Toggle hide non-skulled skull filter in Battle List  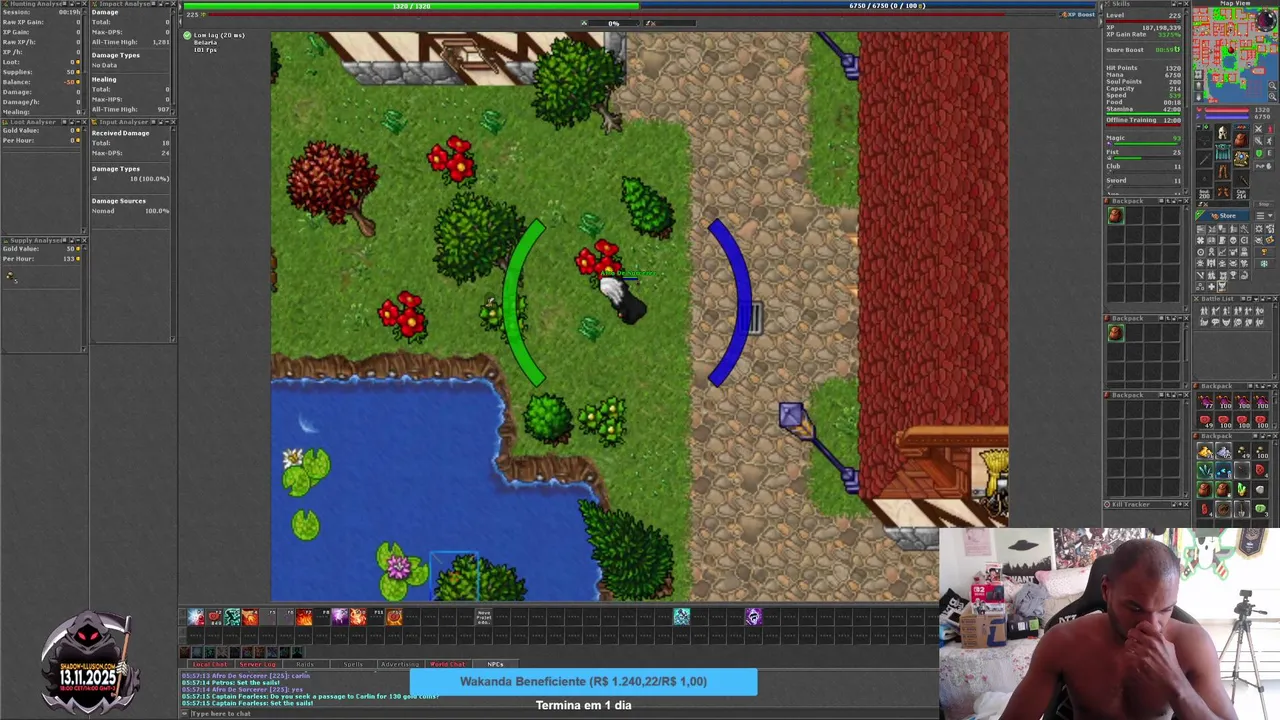click(1237, 321)
